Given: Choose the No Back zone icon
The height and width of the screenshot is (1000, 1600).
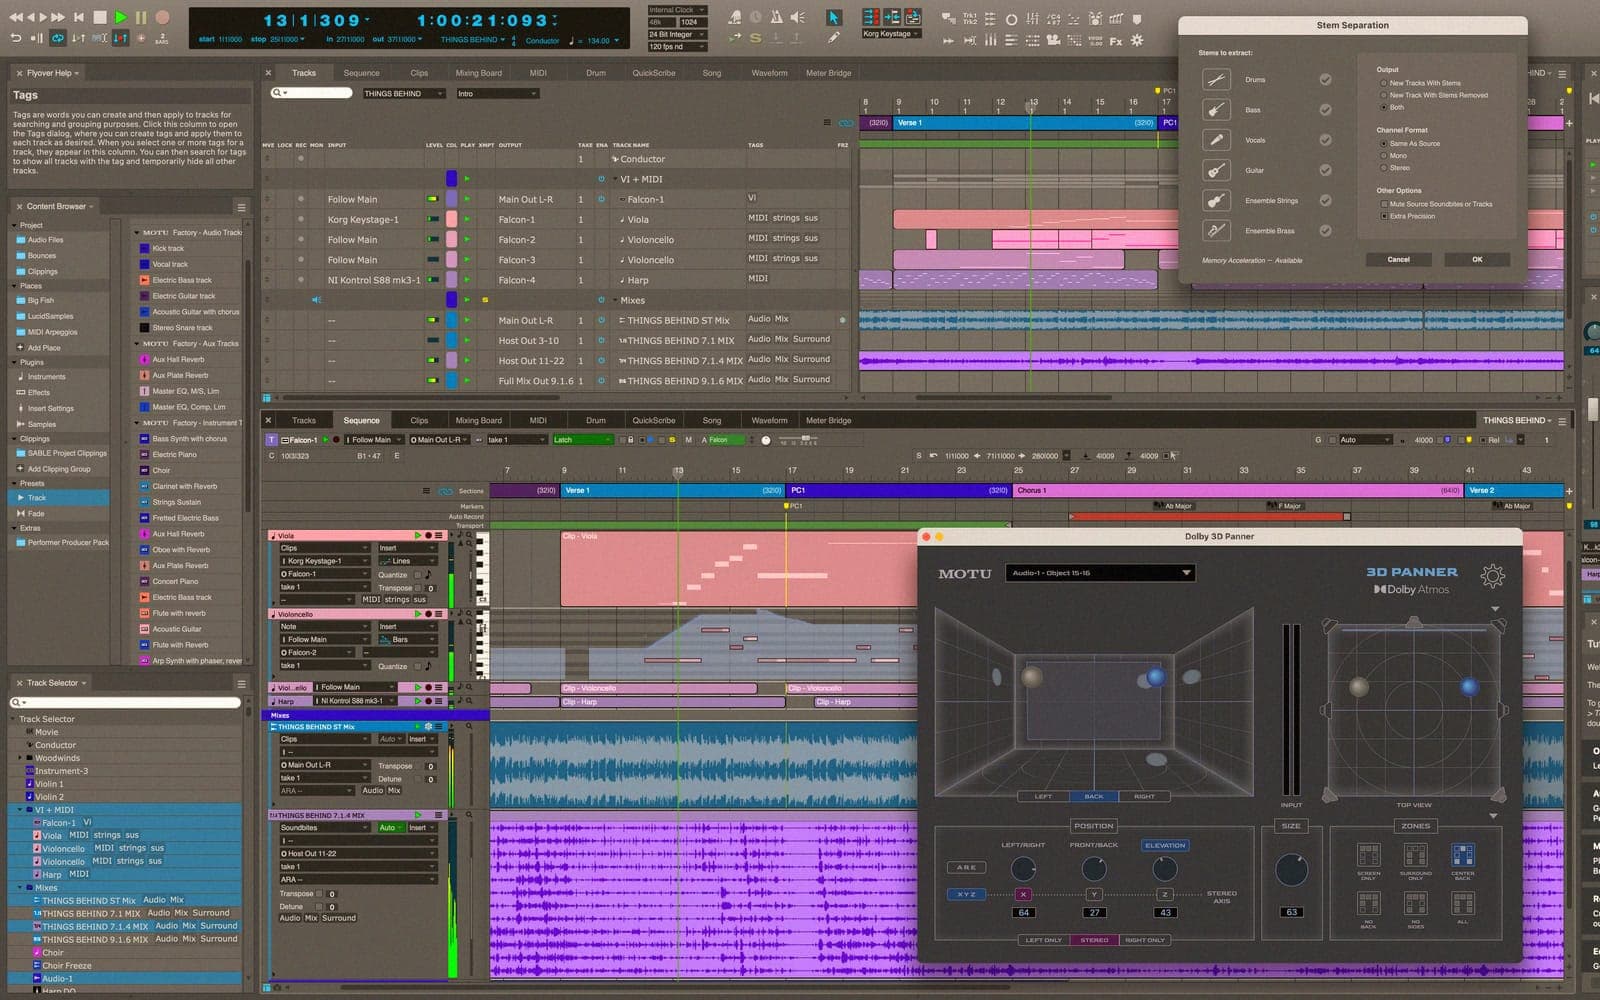Looking at the screenshot, I should [x=1368, y=903].
